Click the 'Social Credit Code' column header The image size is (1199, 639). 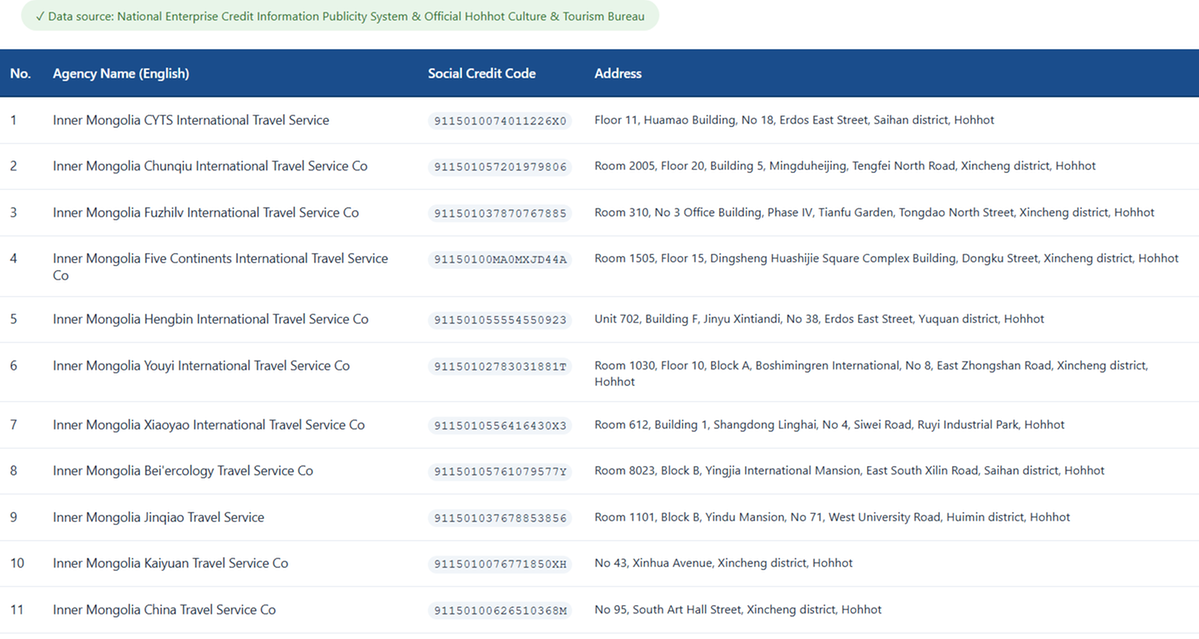[x=482, y=73]
